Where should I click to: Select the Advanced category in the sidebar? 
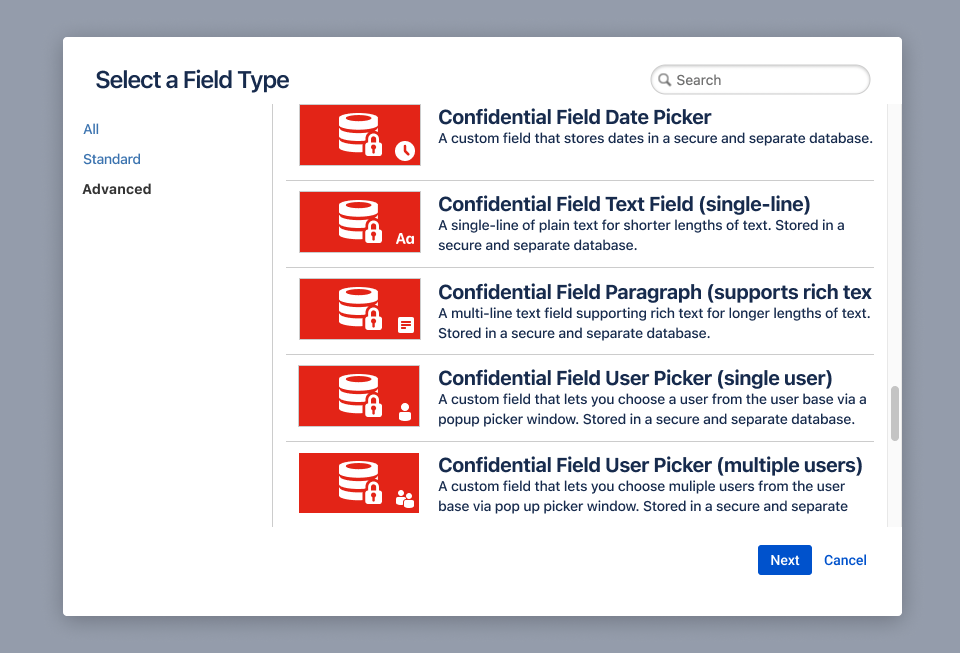117,189
